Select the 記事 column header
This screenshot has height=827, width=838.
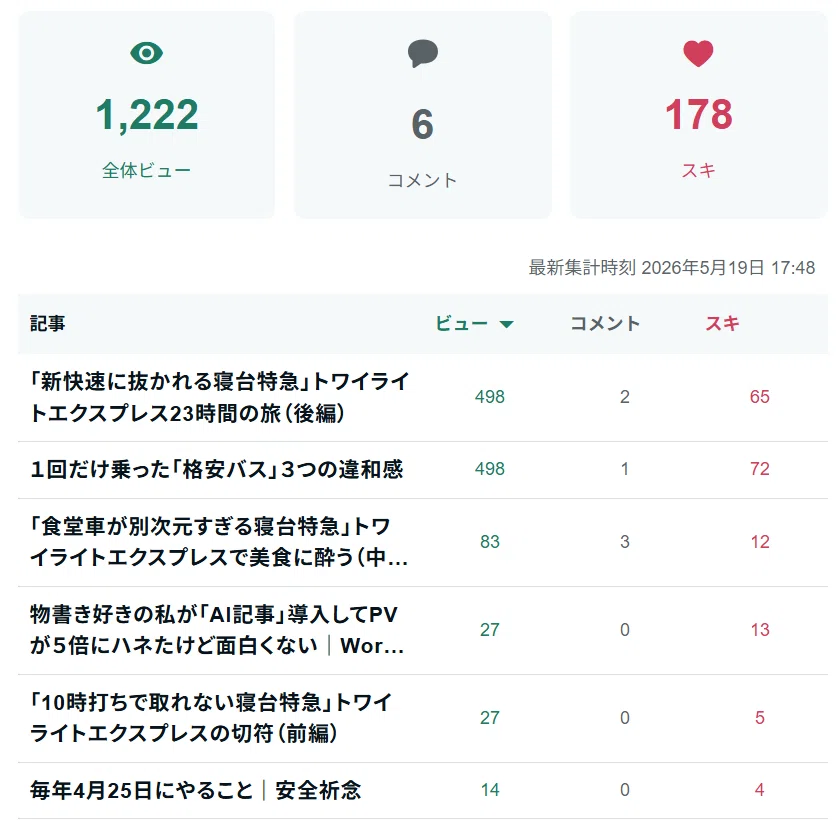pyautogui.click(x=48, y=323)
